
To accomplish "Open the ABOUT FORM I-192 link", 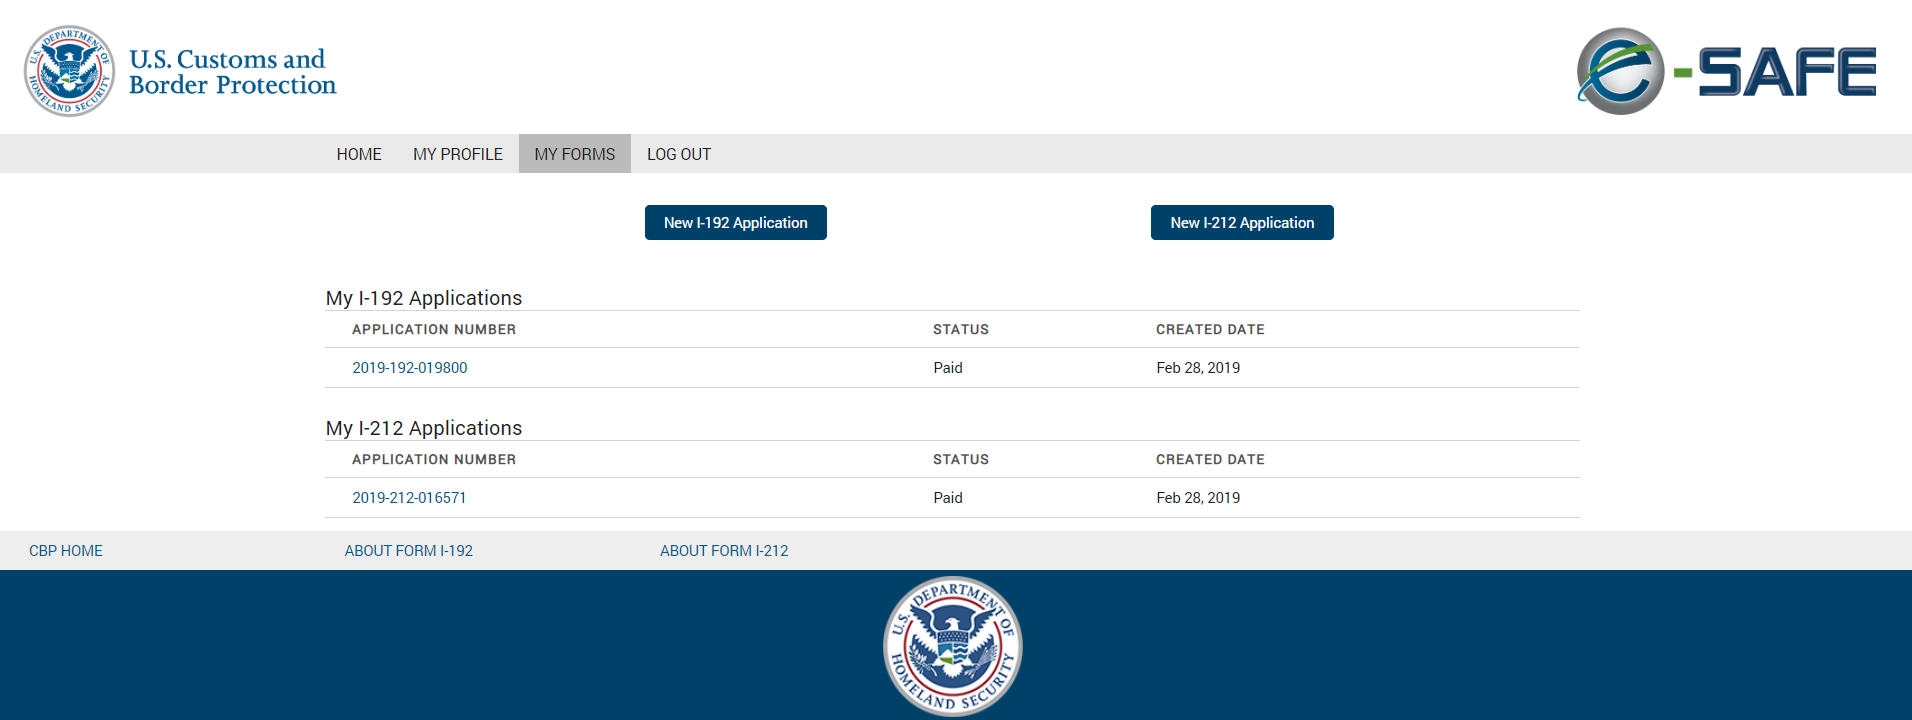I will (x=409, y=551).
